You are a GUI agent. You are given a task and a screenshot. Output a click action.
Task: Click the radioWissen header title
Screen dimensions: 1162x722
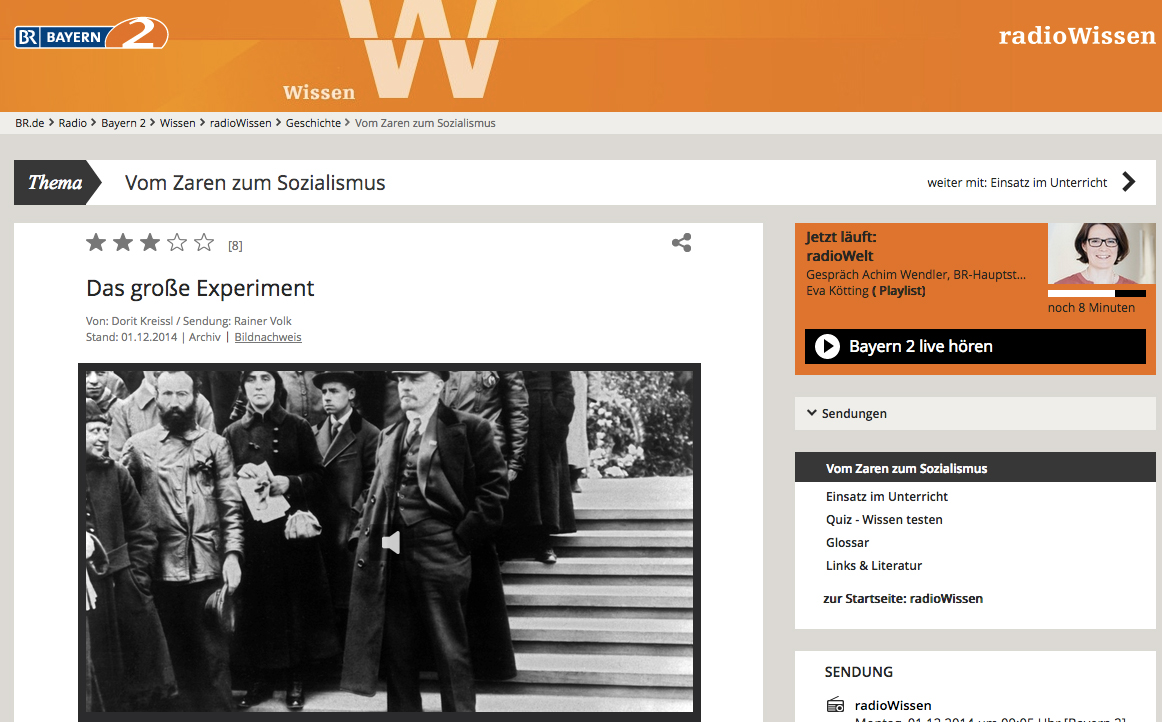1077,35
